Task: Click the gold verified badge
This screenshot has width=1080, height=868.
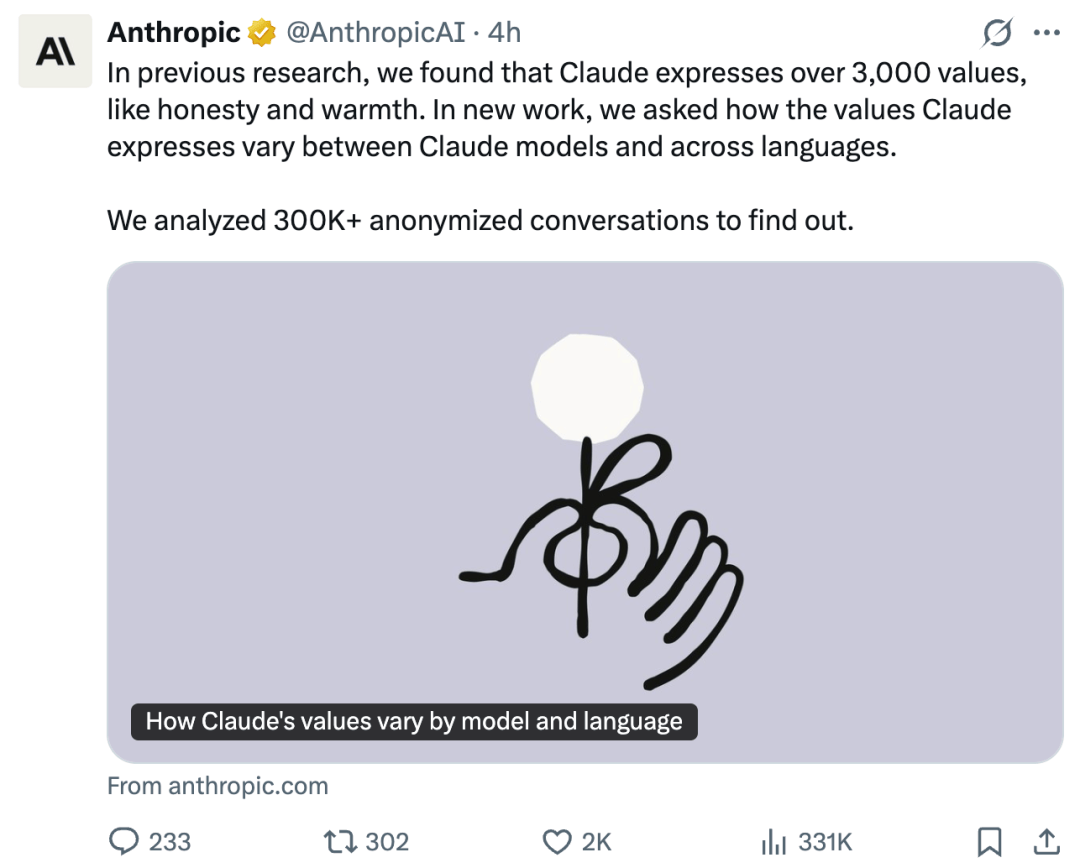Action: tap(262, 32)
